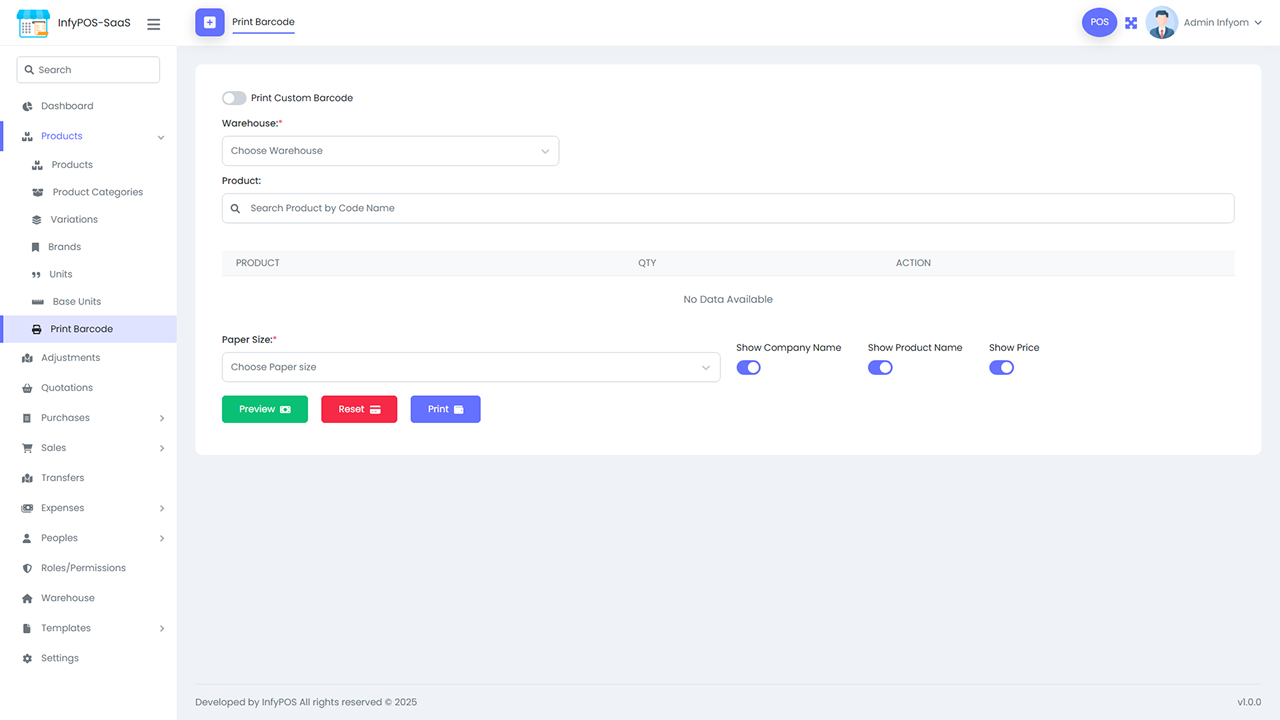This screenshot has width=1280, height=720.
Task: Open the Admin Infyom account menu
Action: (x=1216, y=22)
